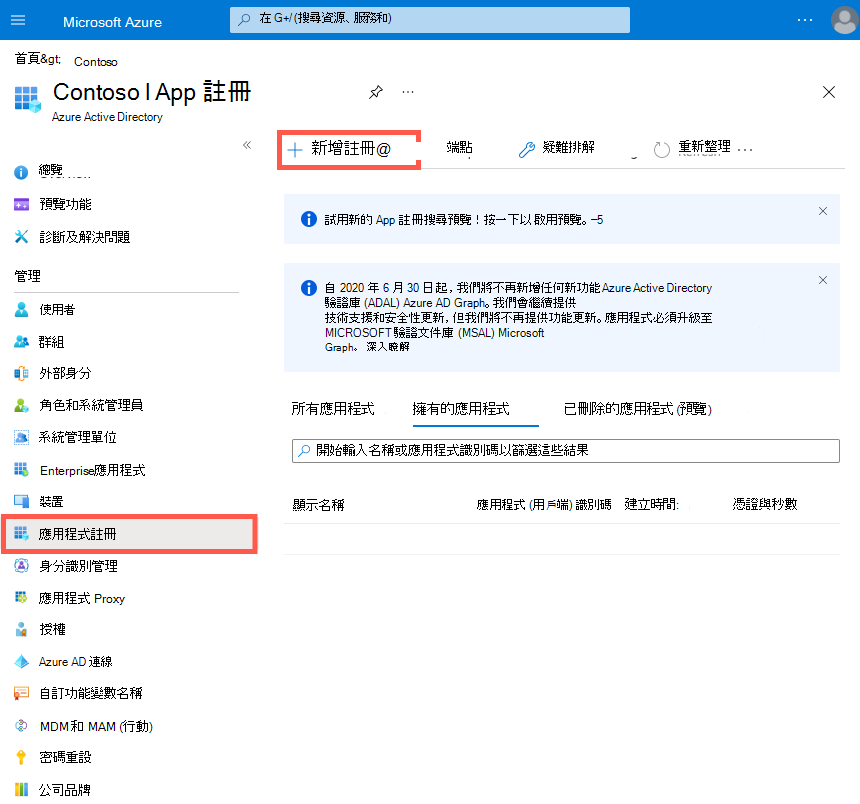Pin the Contoso App registration blade

point(376,92)
